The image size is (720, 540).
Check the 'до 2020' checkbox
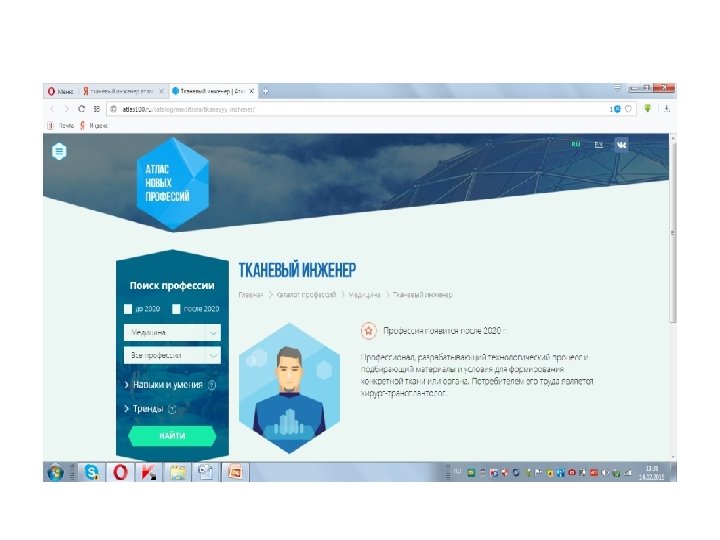[x=128, y=309]
